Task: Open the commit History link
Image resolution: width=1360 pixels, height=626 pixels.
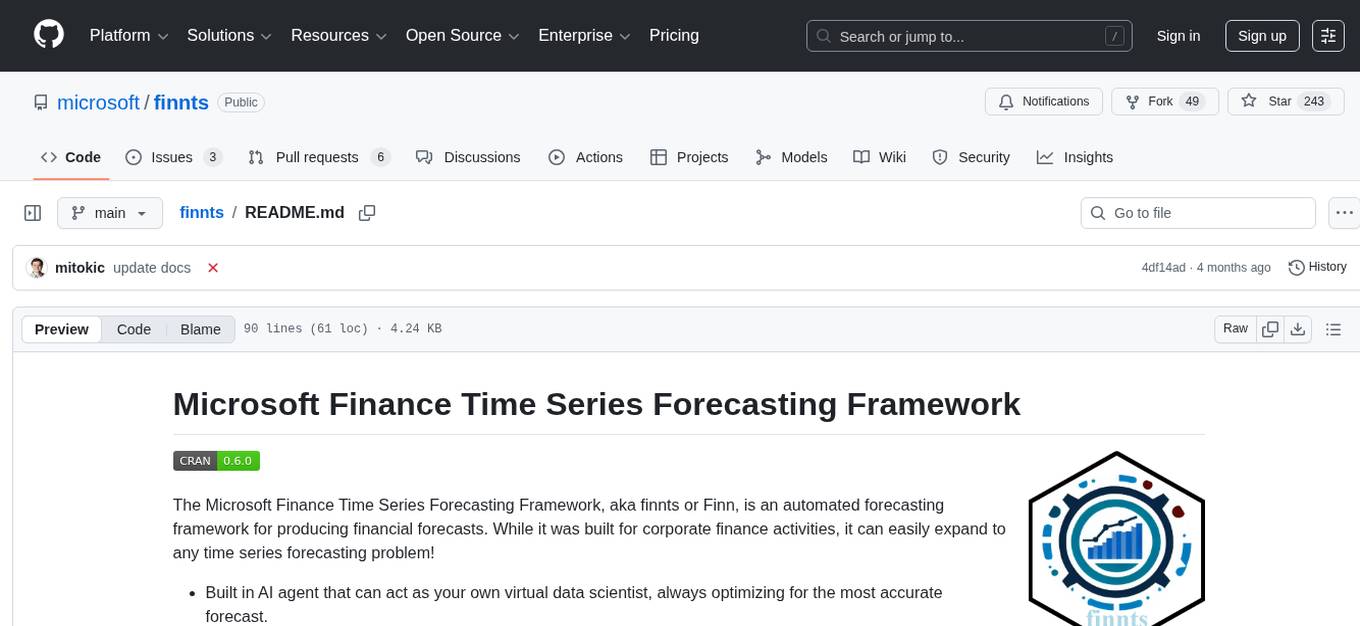Action: [x=1317, y=267]
